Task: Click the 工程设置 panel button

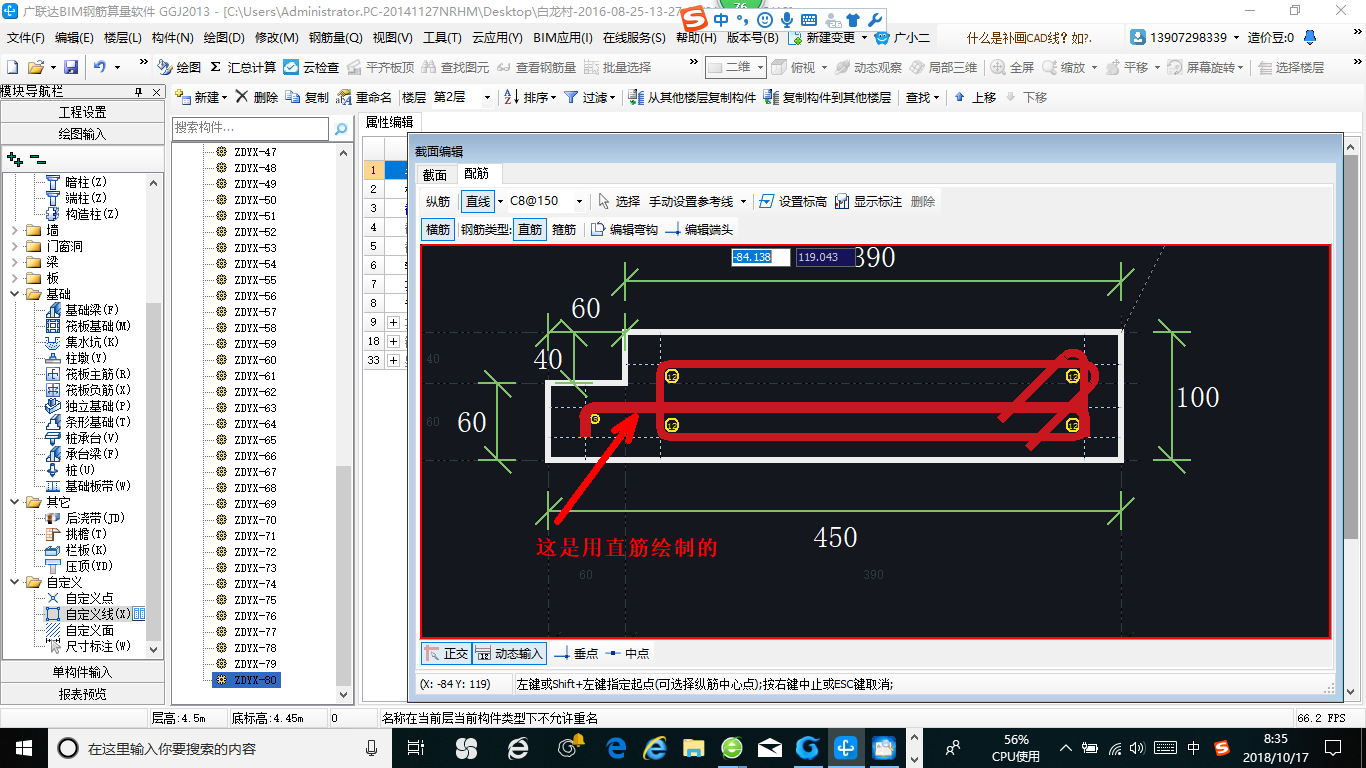Action: pos(82,112)
